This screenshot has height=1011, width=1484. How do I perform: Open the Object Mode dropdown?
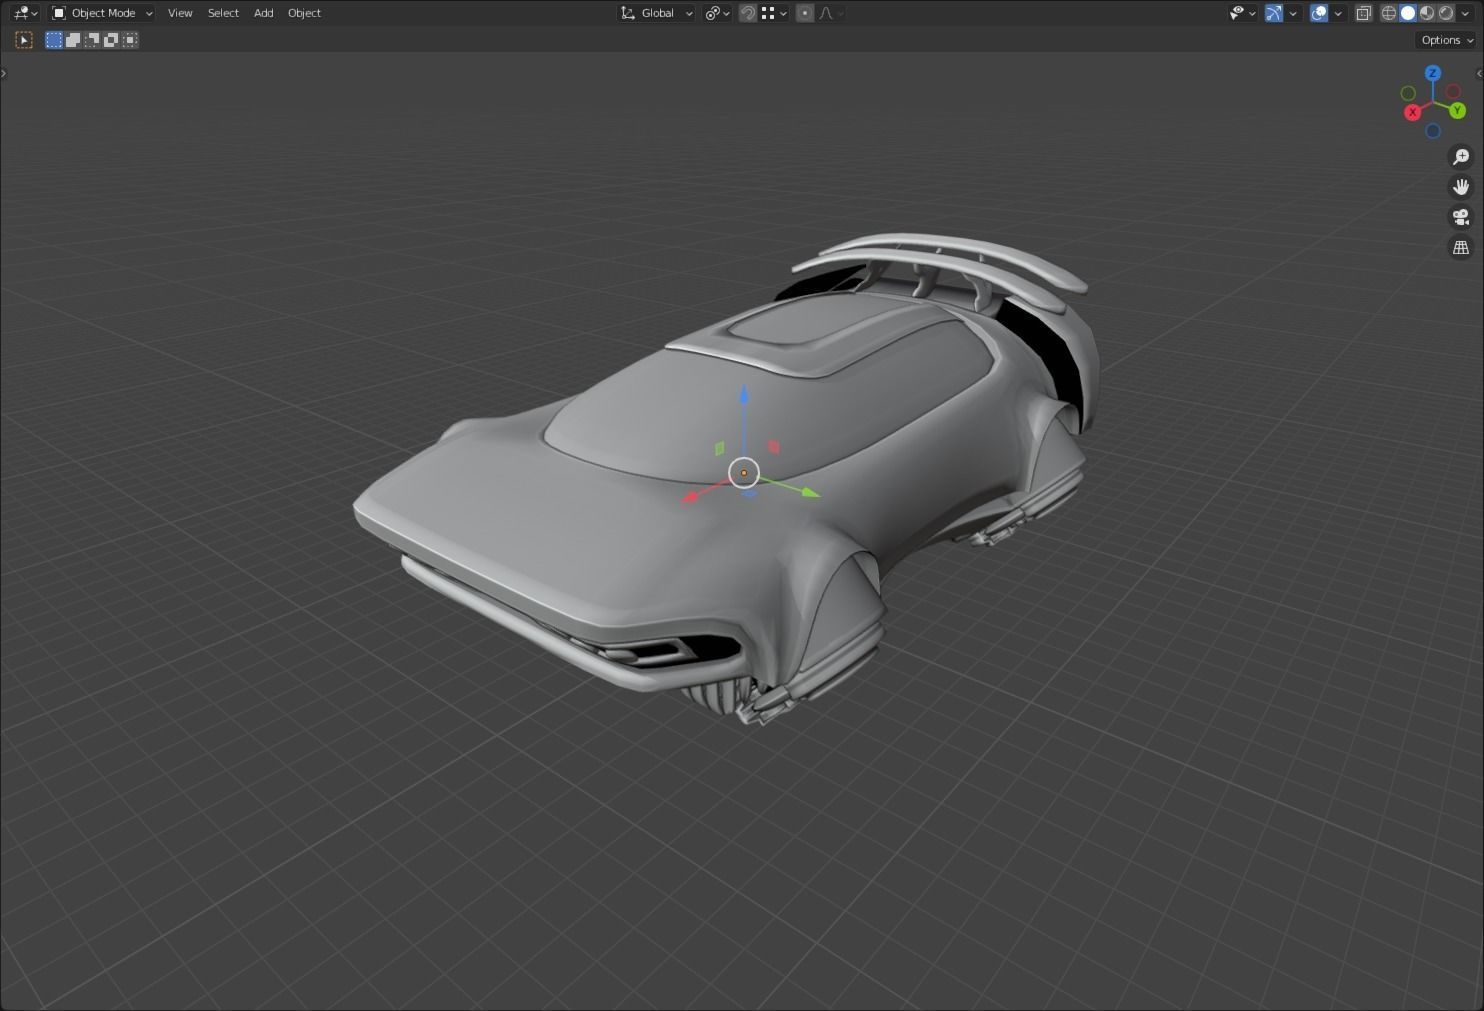102,13
